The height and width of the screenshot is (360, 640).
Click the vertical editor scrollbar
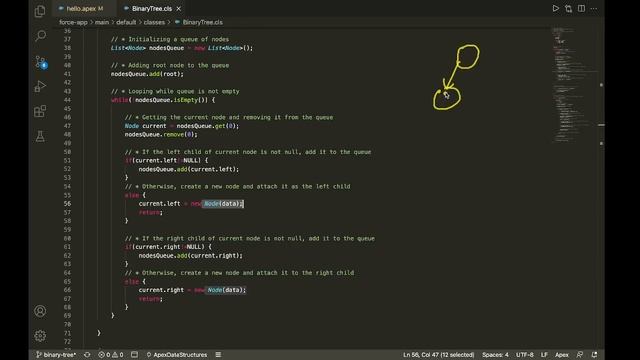tap(601, 187)
